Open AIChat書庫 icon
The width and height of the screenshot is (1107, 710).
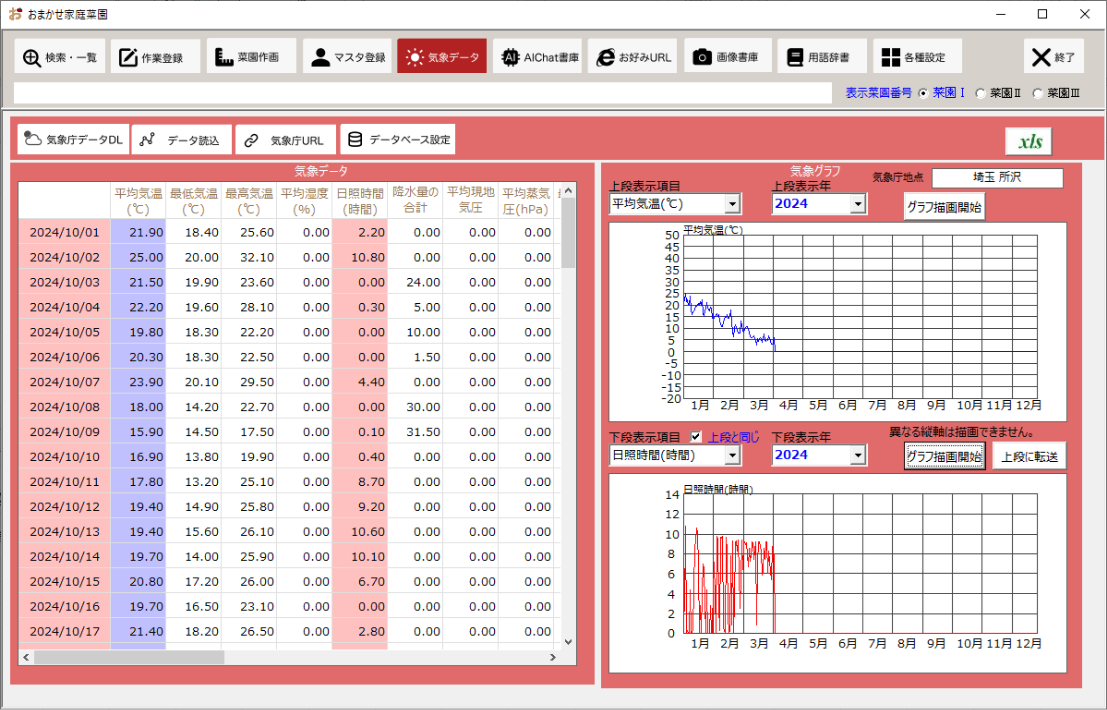click(x=510, y=57)
